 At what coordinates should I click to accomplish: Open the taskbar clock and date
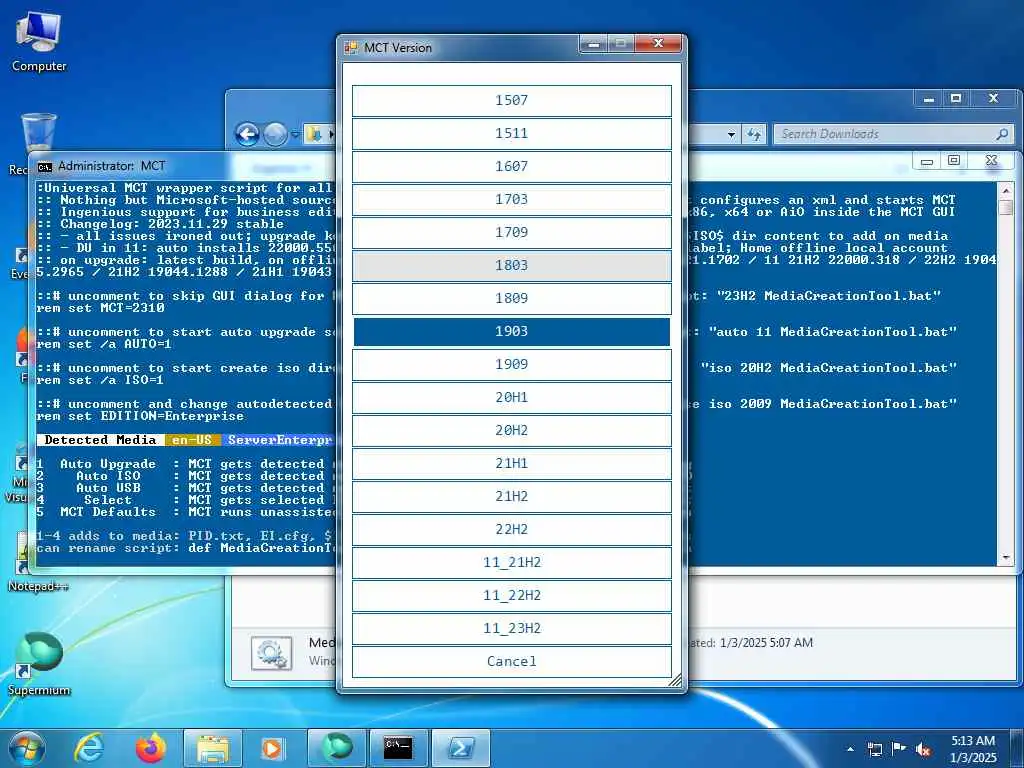tap(973, 749)
